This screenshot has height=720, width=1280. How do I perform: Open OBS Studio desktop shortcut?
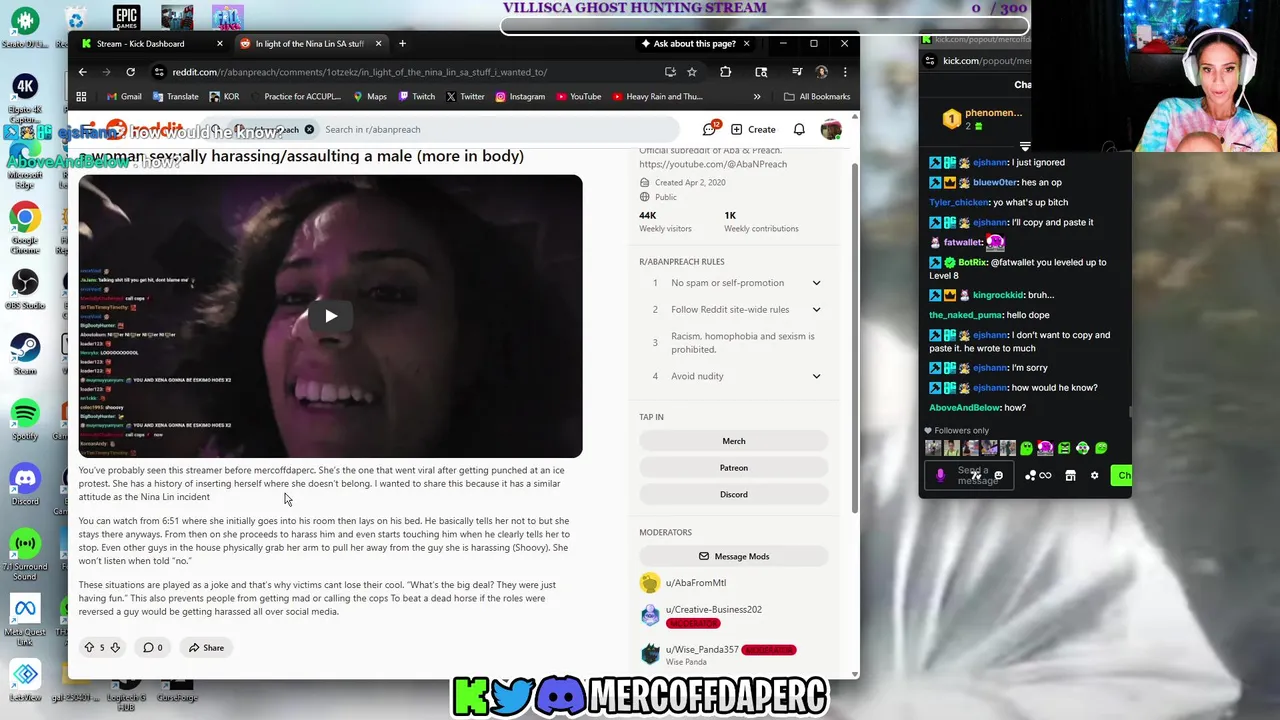click(25, 288)
